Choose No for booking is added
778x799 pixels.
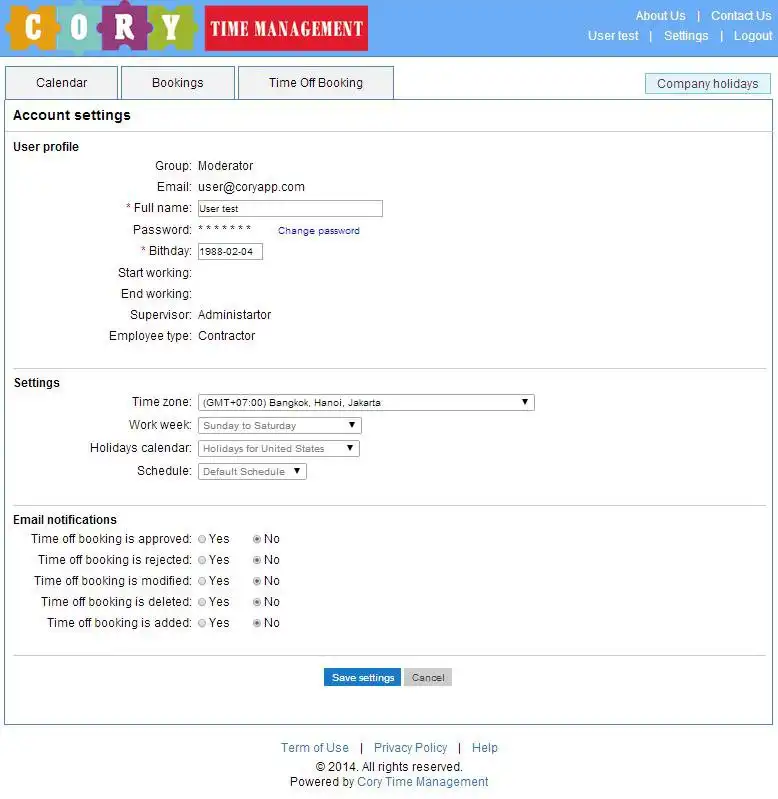pos(257,623)
